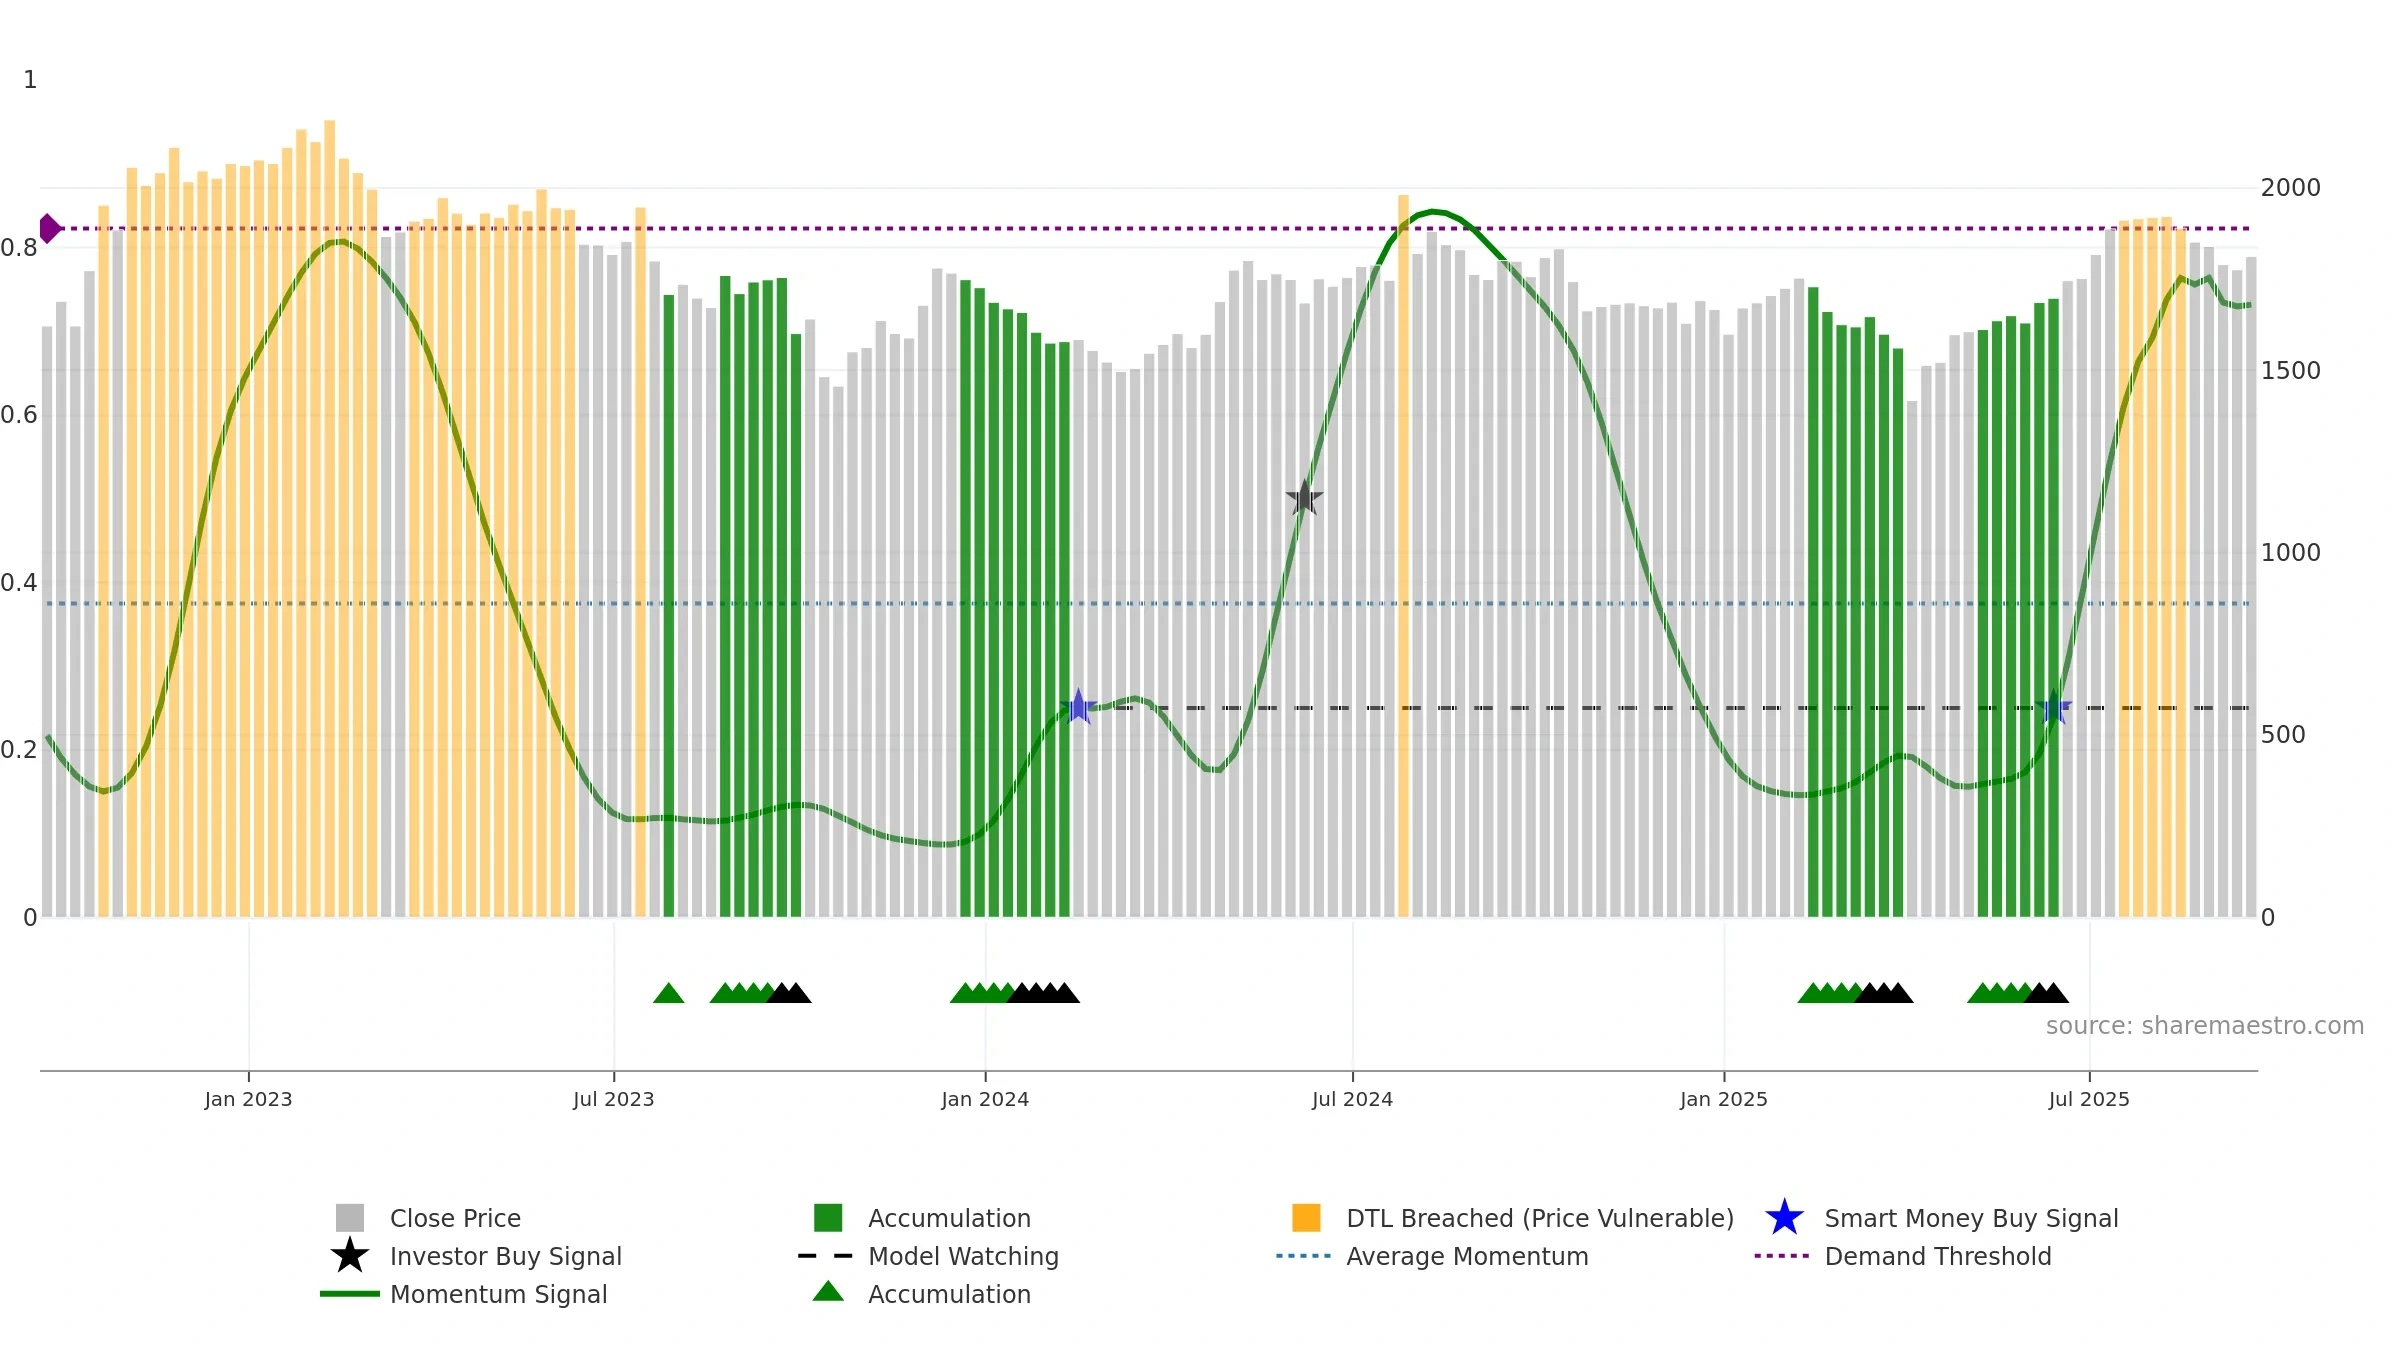Screen dimensions: 2400x1350
Task: Click the 2000 label on right price axis
Action: [2290, 188]
